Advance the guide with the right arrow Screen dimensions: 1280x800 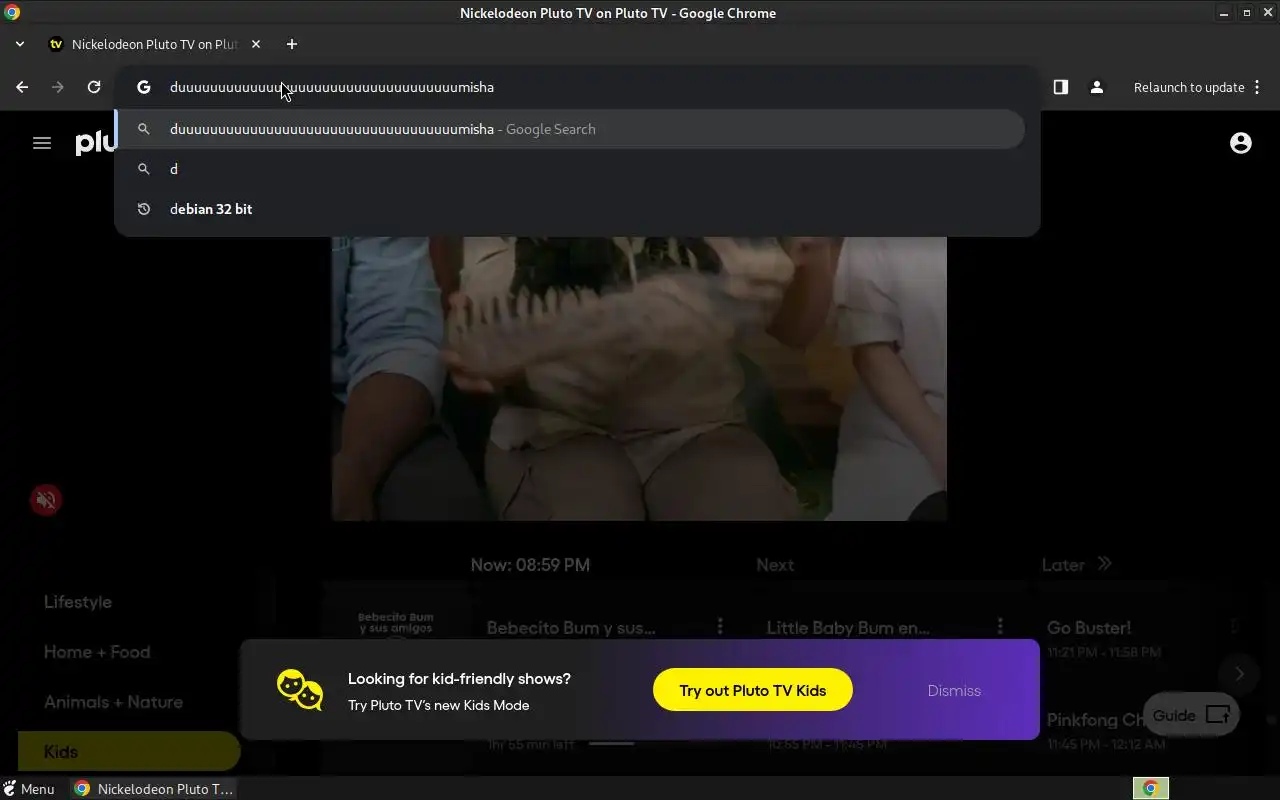coord(1239,674)
